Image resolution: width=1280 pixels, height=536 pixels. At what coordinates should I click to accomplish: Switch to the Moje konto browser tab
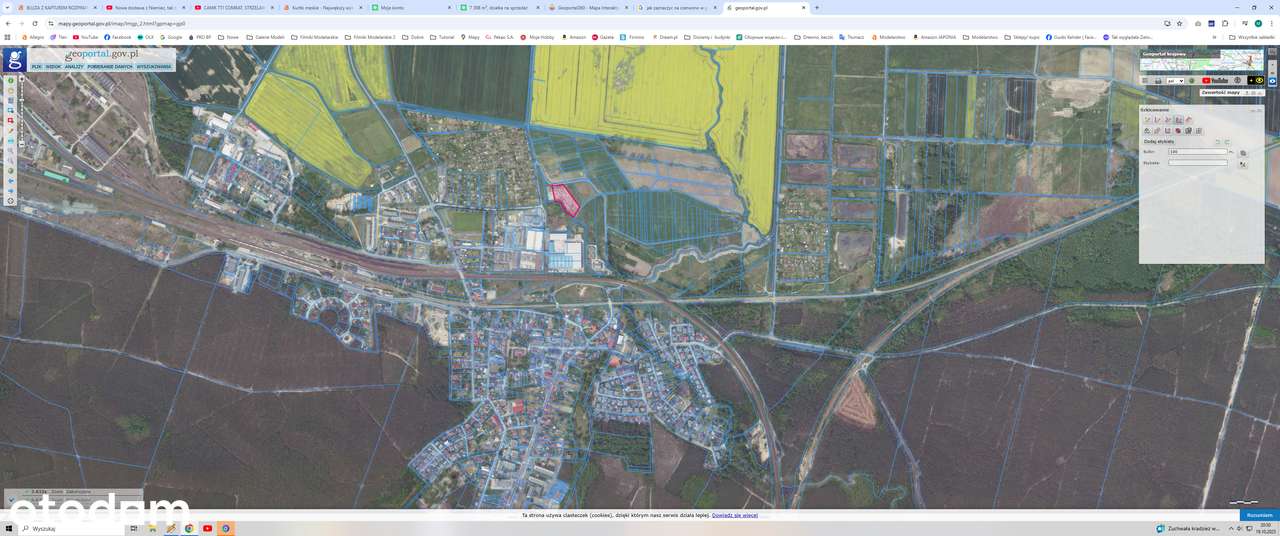410,7
